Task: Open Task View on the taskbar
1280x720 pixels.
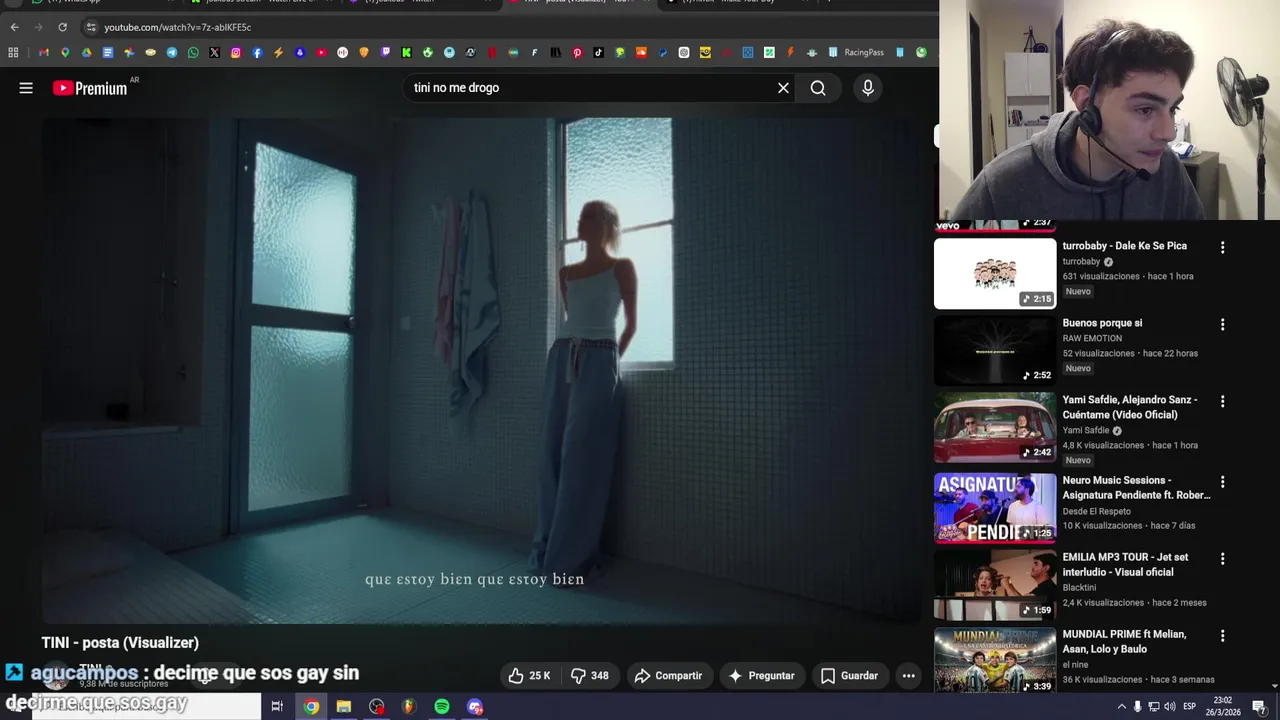Action: coord(277,706)
